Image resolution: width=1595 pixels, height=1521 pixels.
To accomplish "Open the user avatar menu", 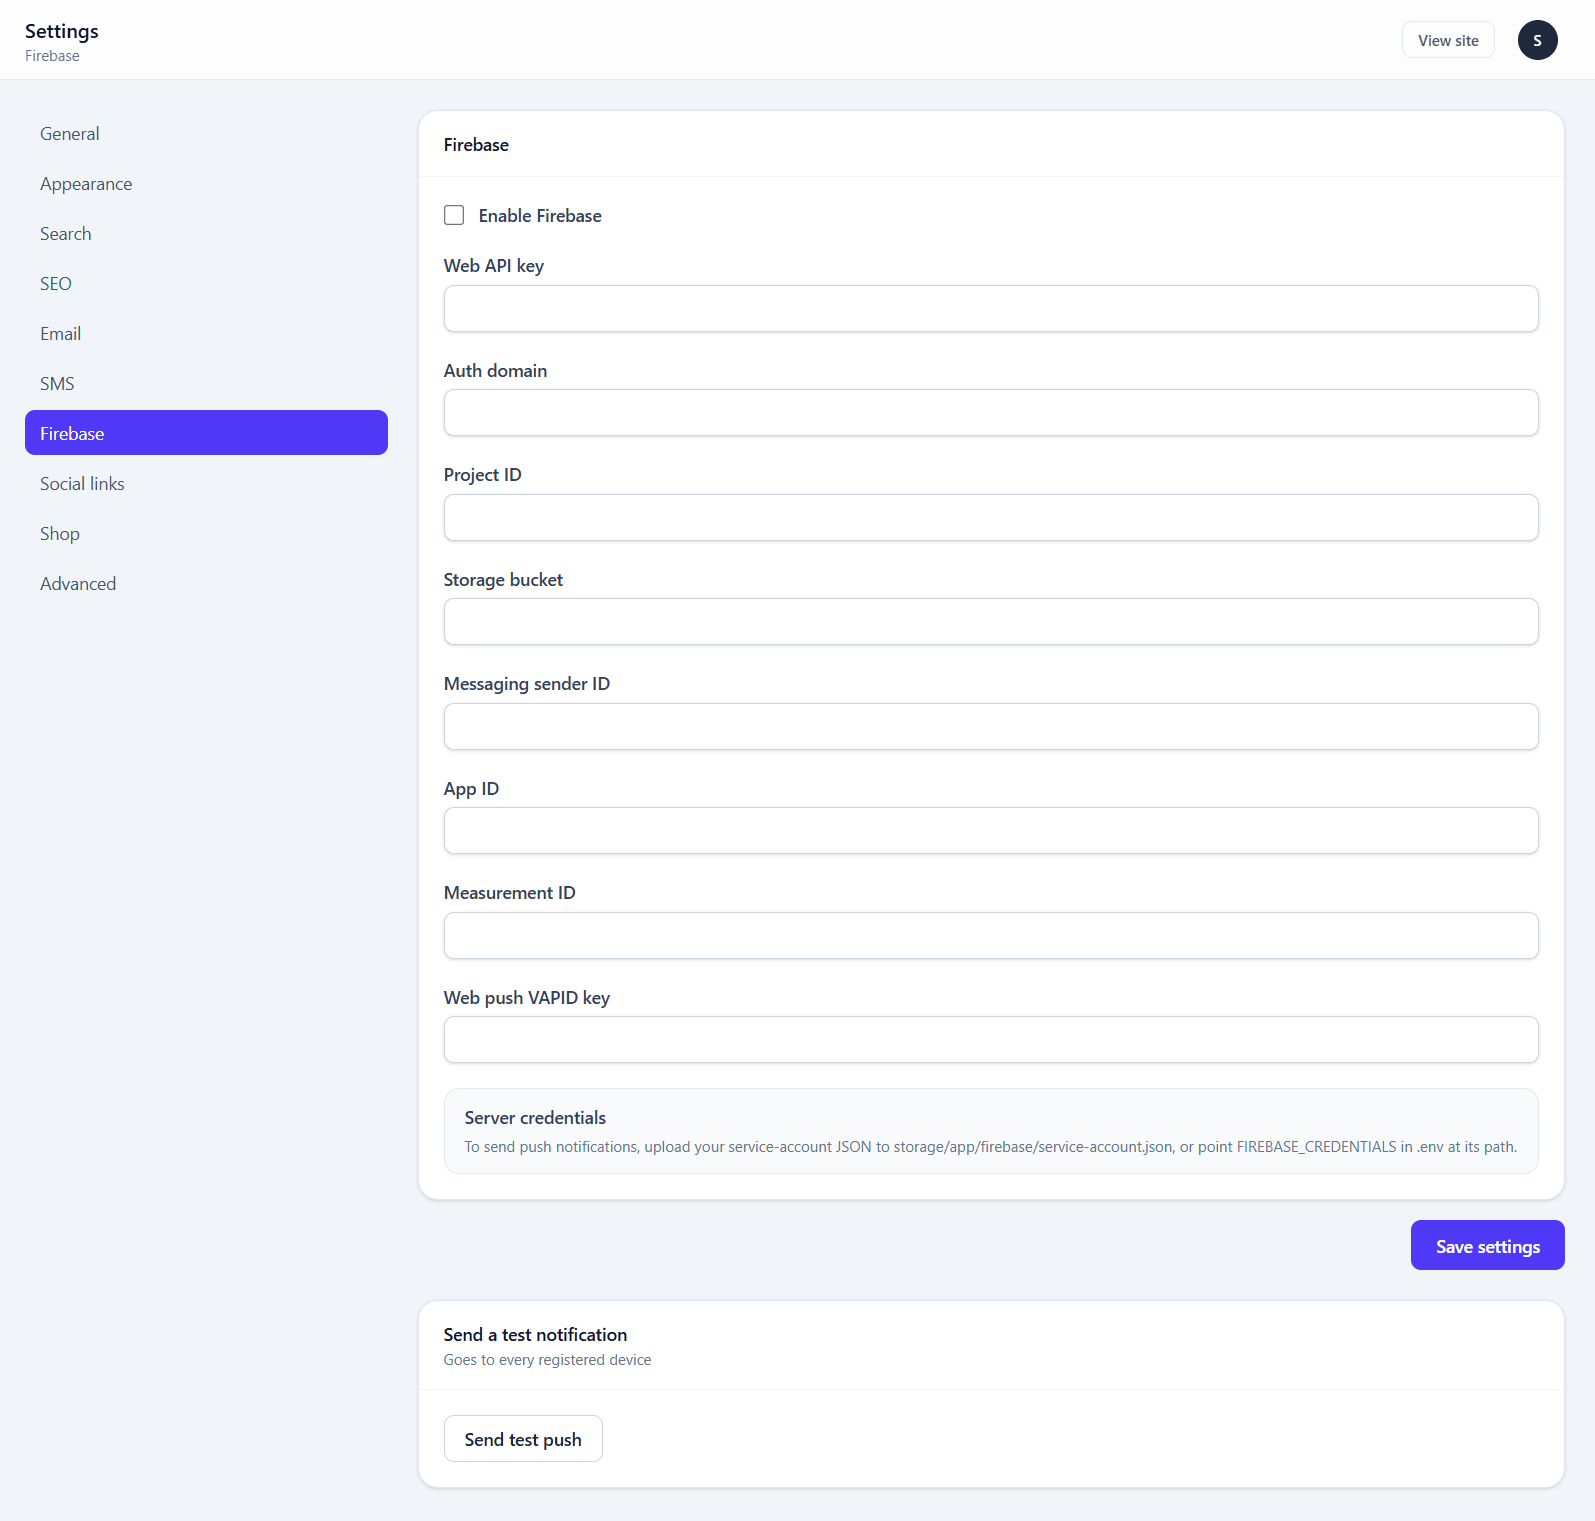I will [1537, 40].
